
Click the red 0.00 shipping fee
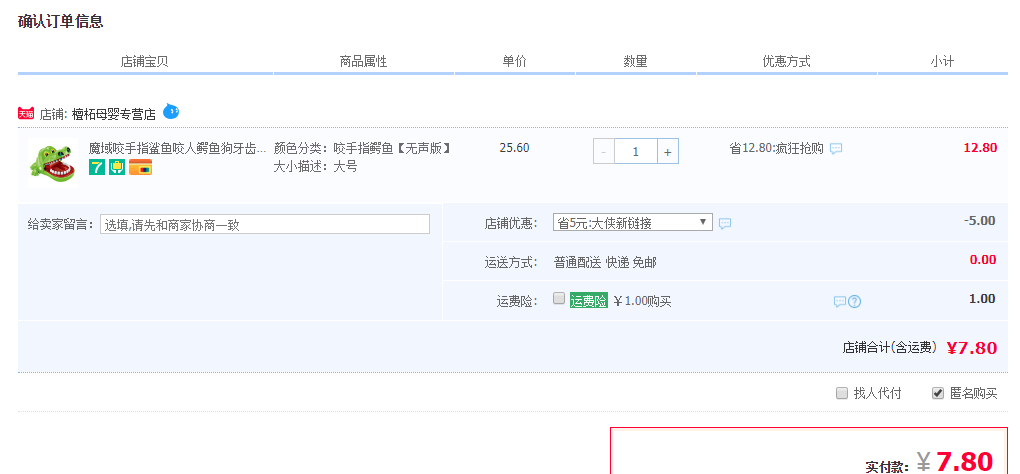983,260
